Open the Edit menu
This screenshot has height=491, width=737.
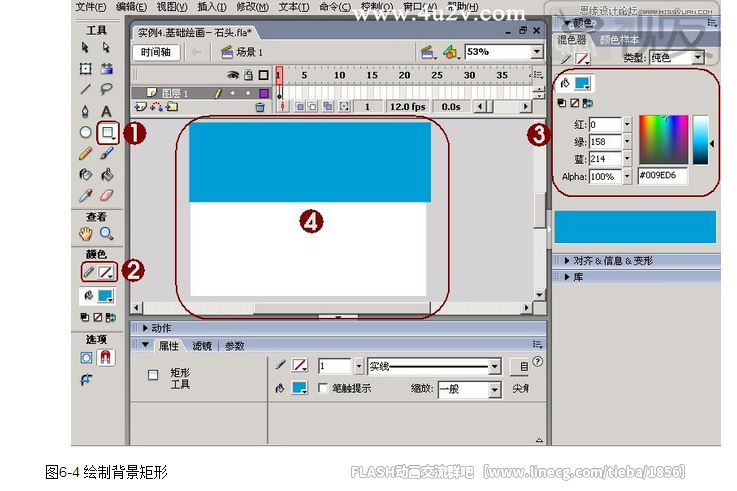[x=131, y=7]
